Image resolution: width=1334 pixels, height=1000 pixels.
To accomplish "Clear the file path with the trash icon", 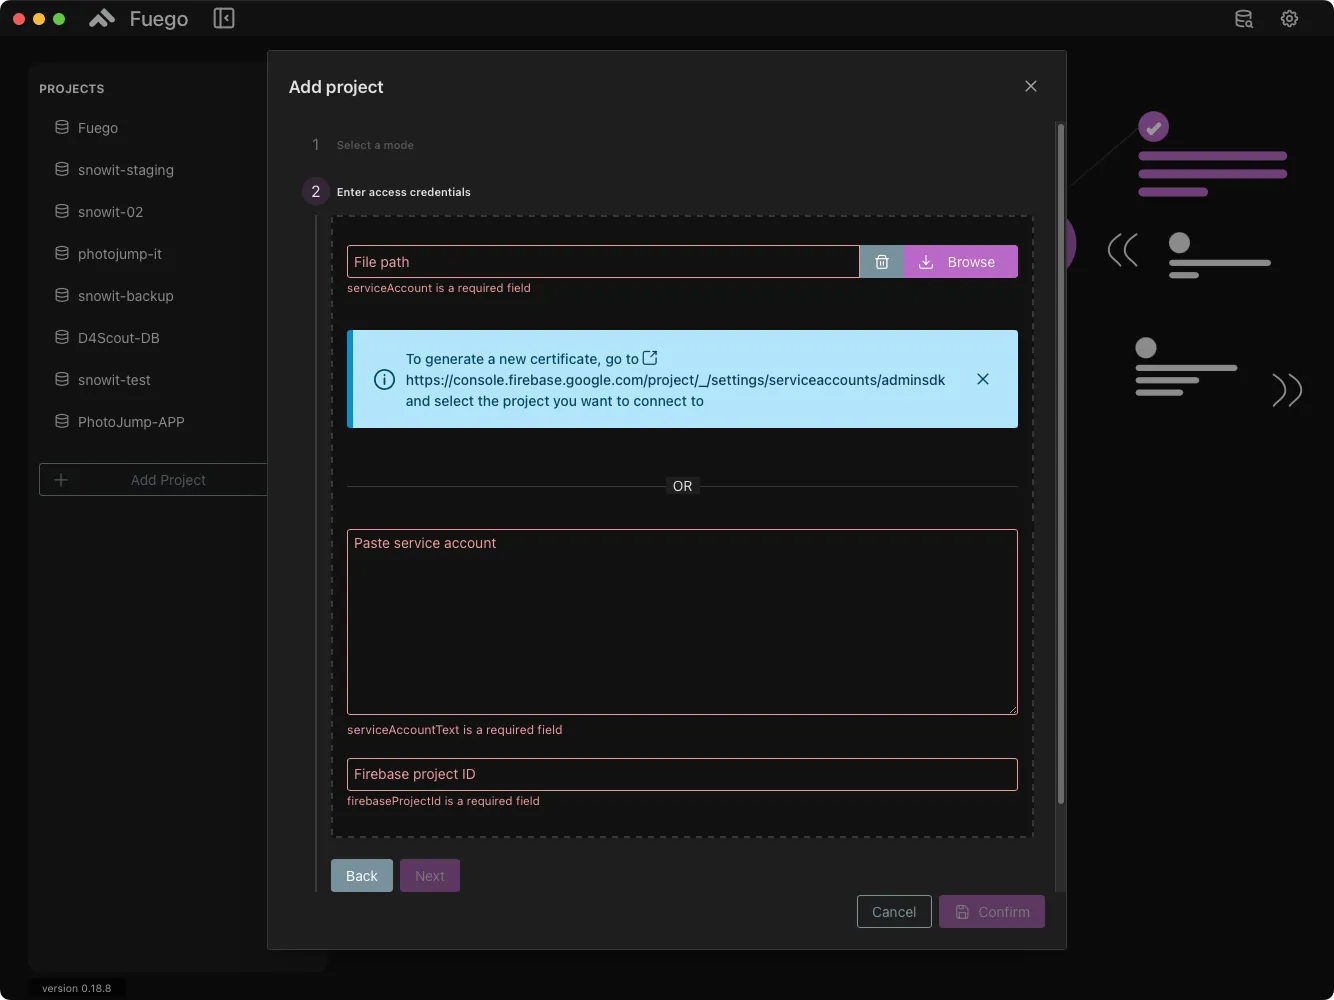I will point(881,261).
